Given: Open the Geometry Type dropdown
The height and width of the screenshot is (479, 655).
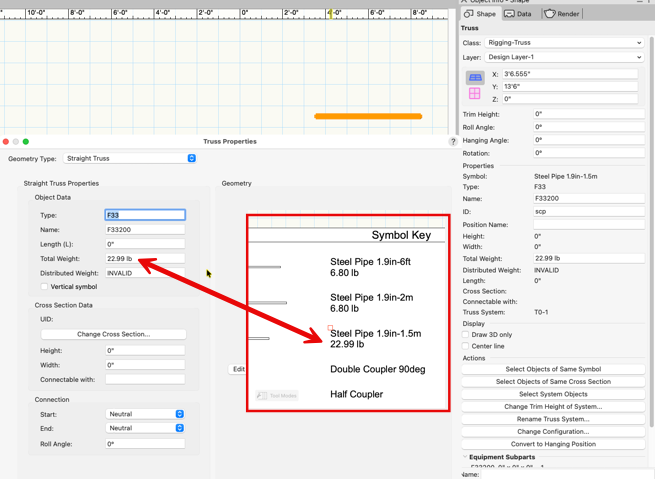Looking at the screenshot, I should coord(130,158).
